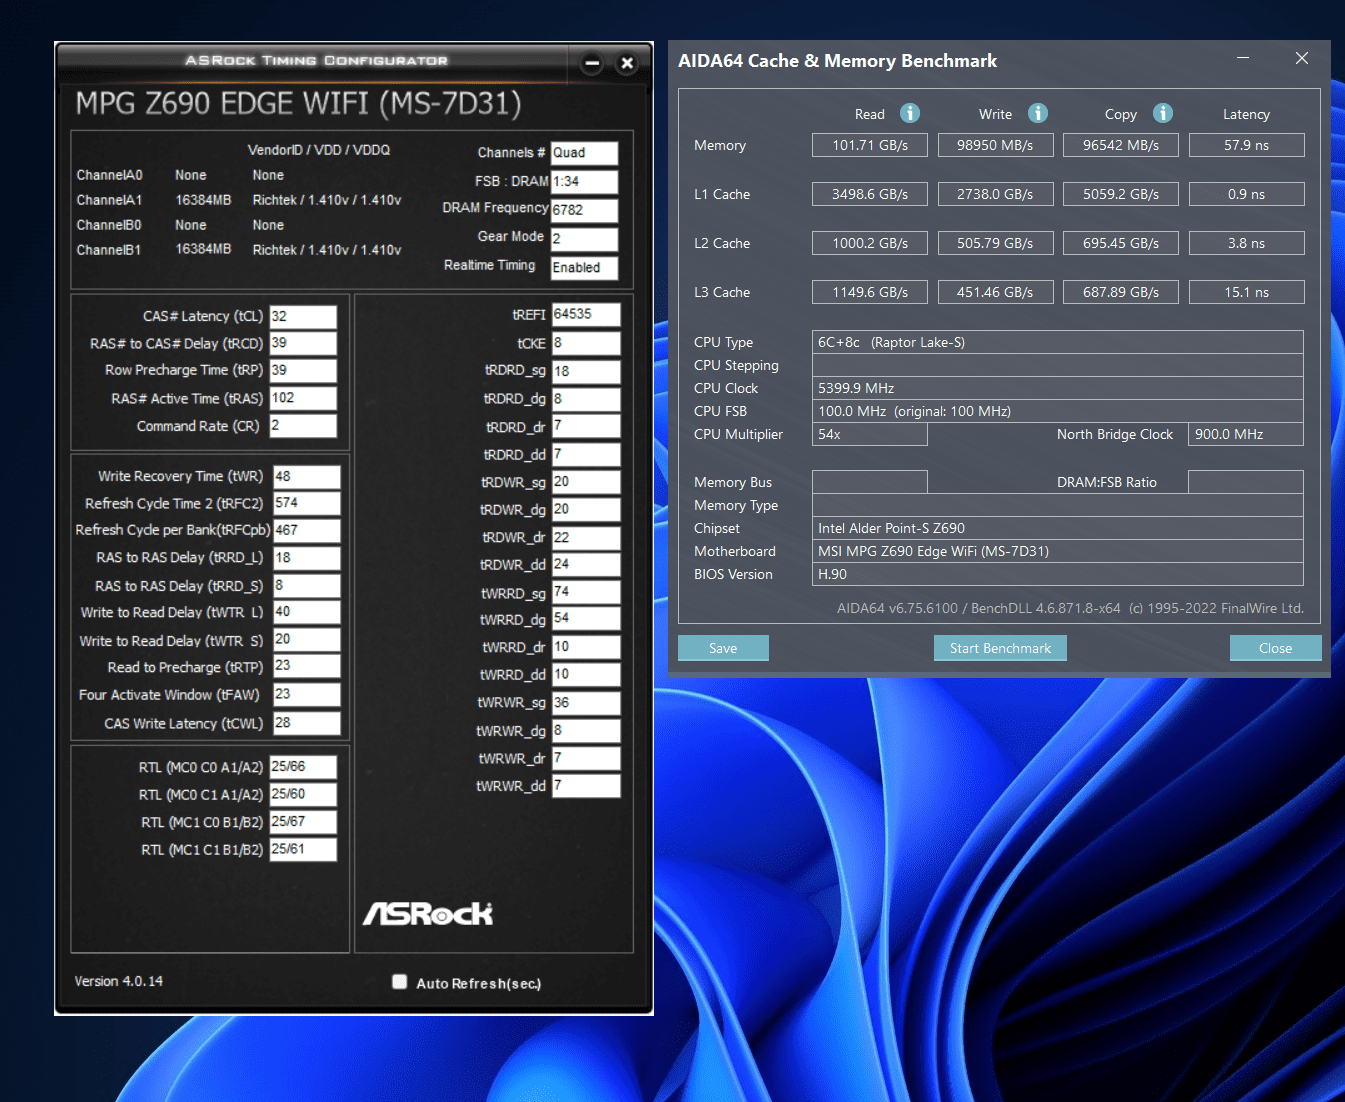Click the L3 Cache Copy value 687.89 GB/s
Image resolution: width=1345 pixels, height=1102 pixels.
[x=1121, y=292]
